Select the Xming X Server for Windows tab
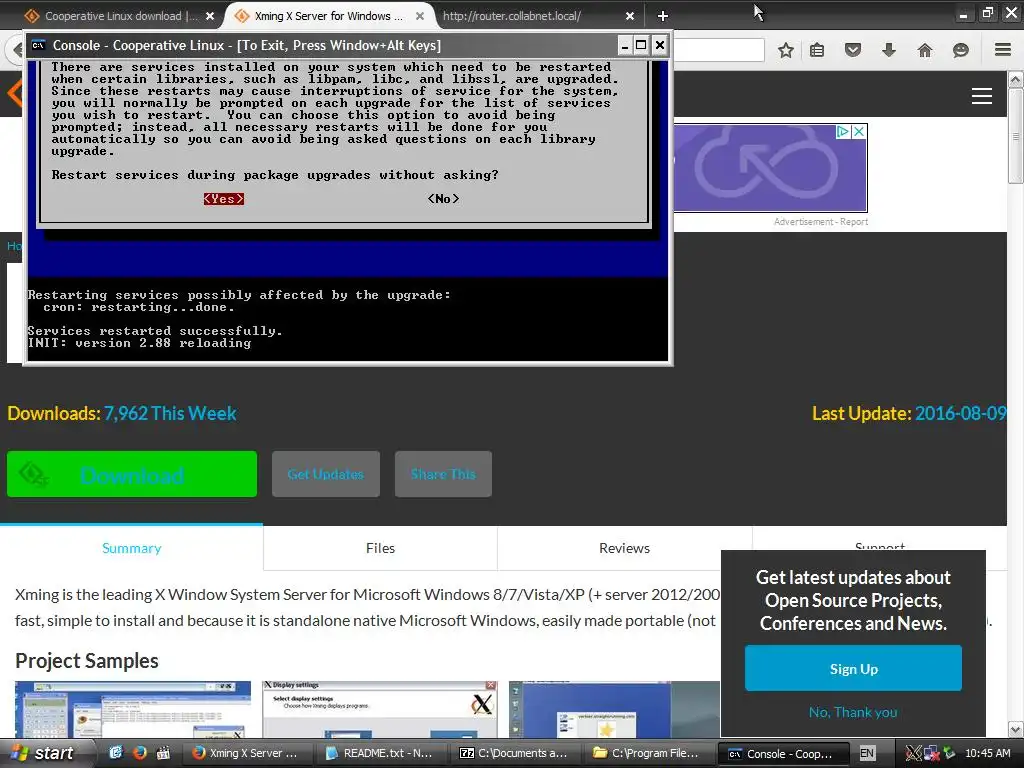Image resolution: width=1024 pixels, height=768 pixels. (330, 16)
